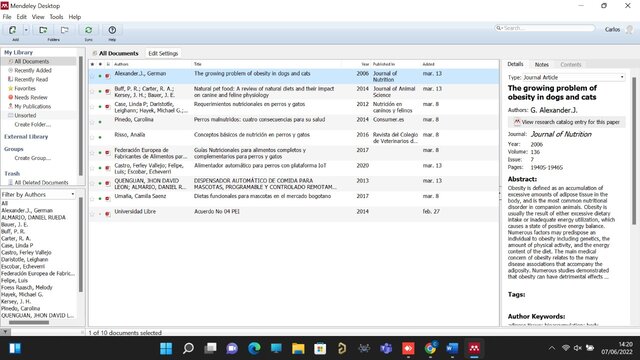Click the Create Folder... link
This screenshot has height=360, width=640.
click(33, 124)
